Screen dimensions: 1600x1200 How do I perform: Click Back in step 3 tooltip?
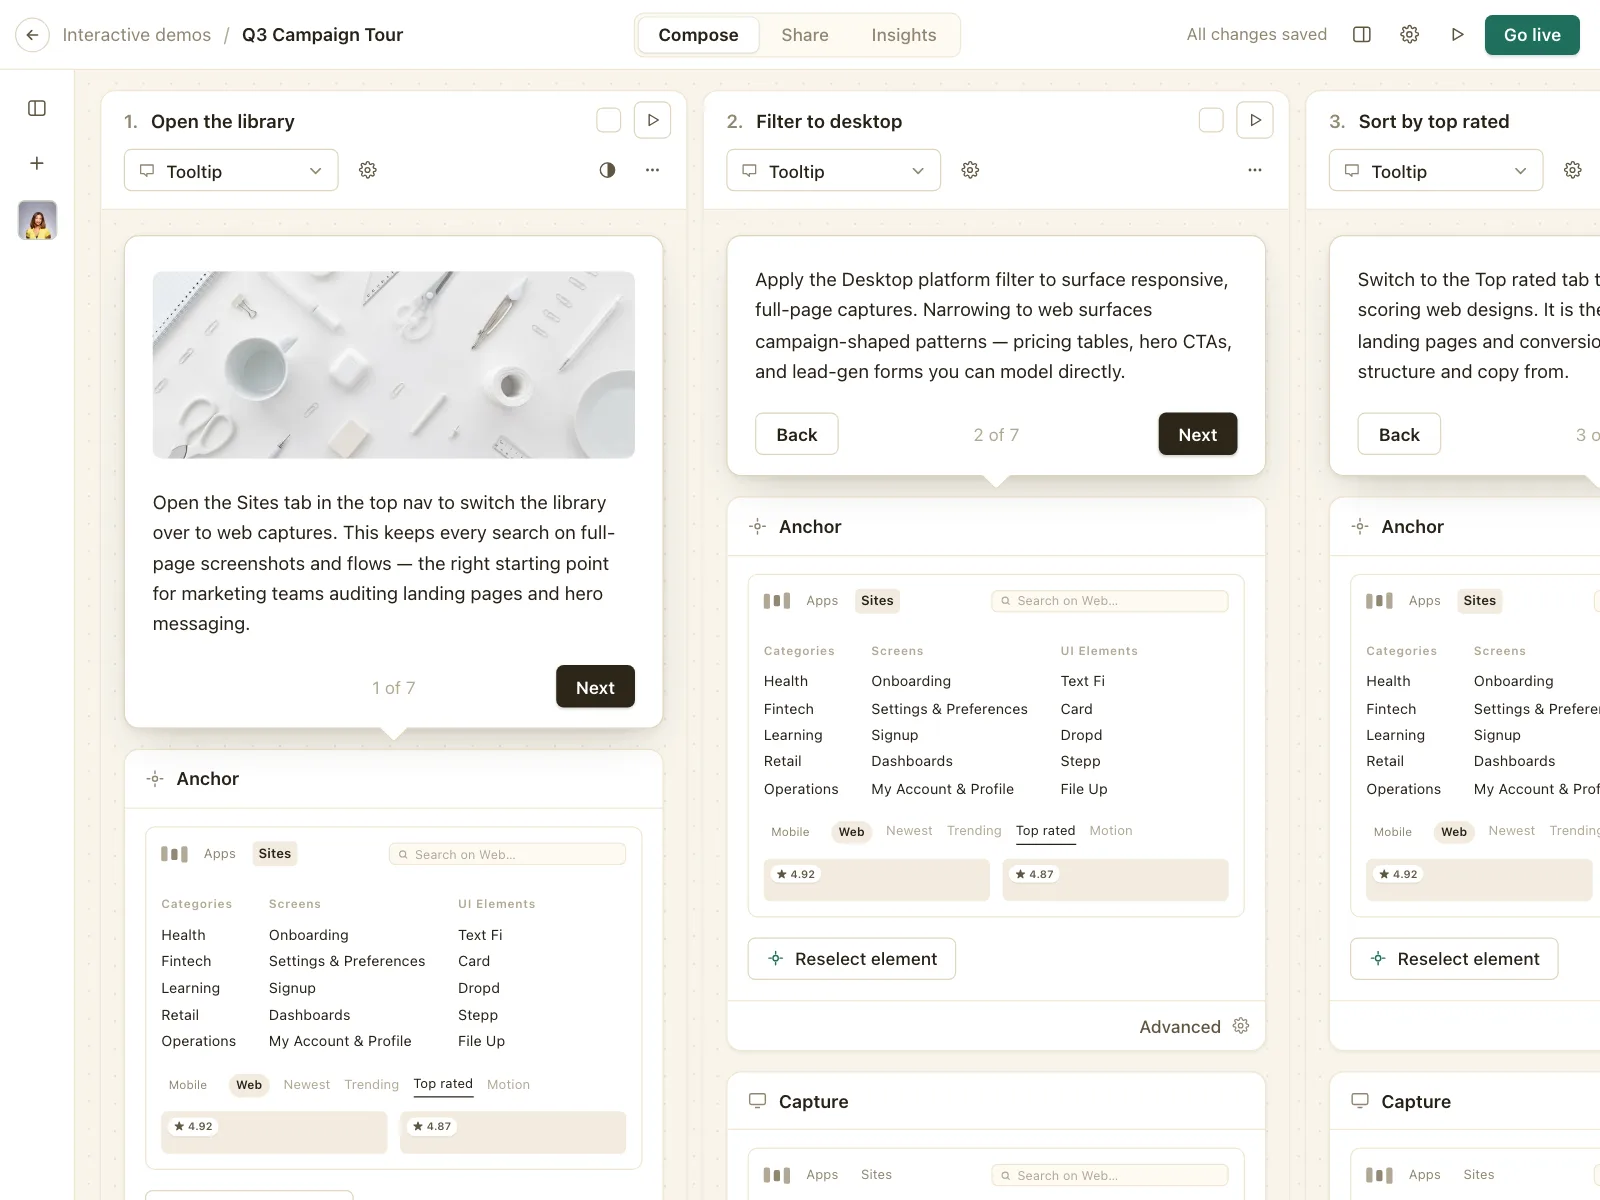point(1399,434)
